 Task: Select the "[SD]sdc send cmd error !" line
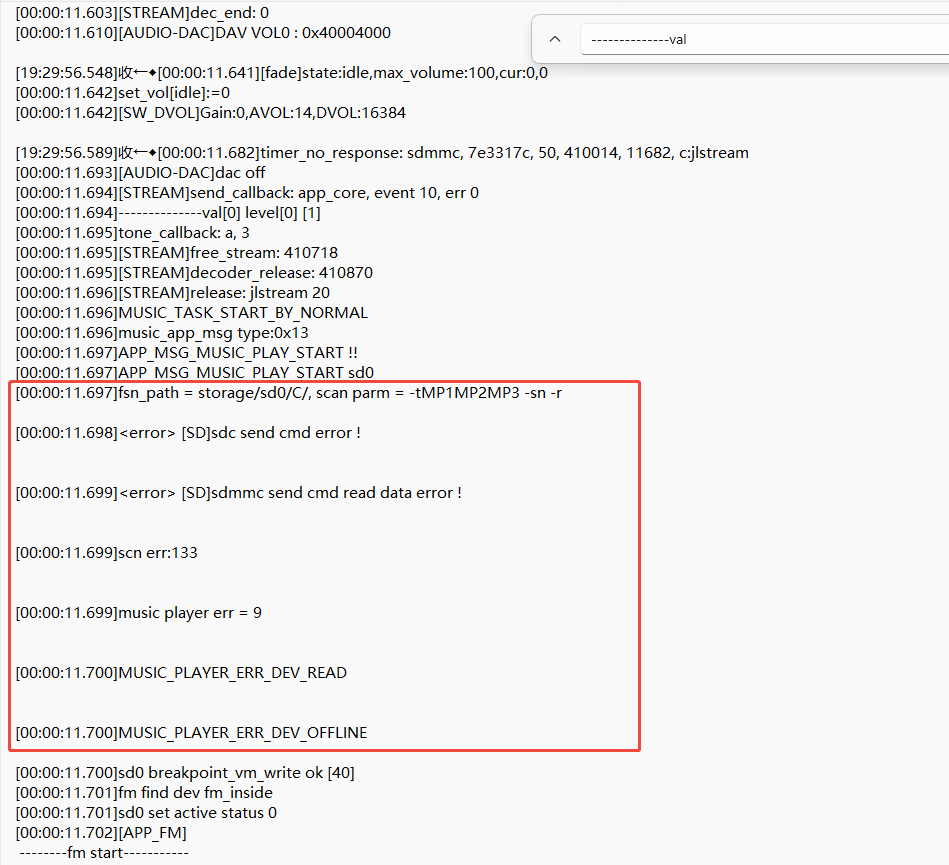188,433
